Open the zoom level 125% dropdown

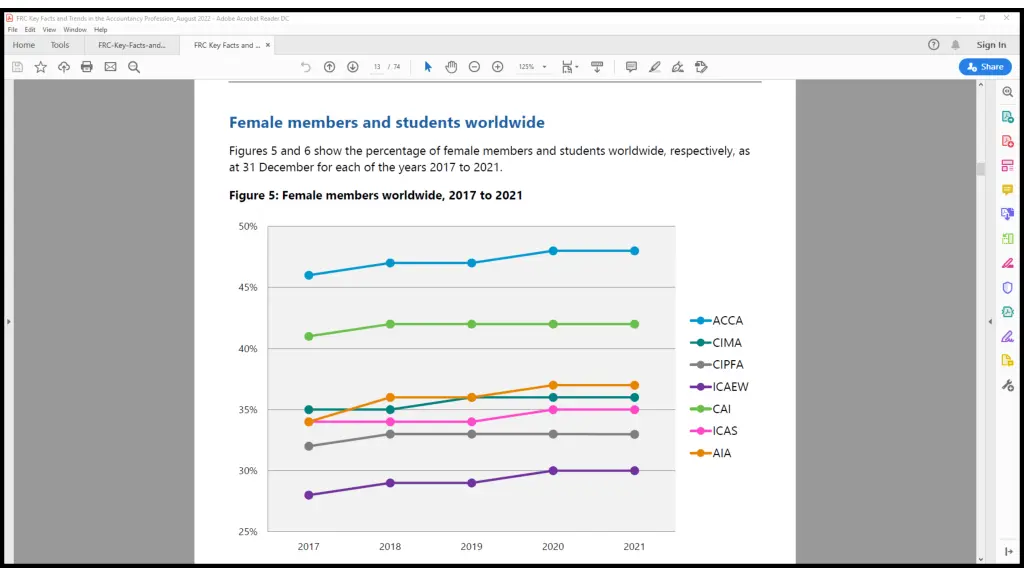pyautogui.click(x=532, y=67)
